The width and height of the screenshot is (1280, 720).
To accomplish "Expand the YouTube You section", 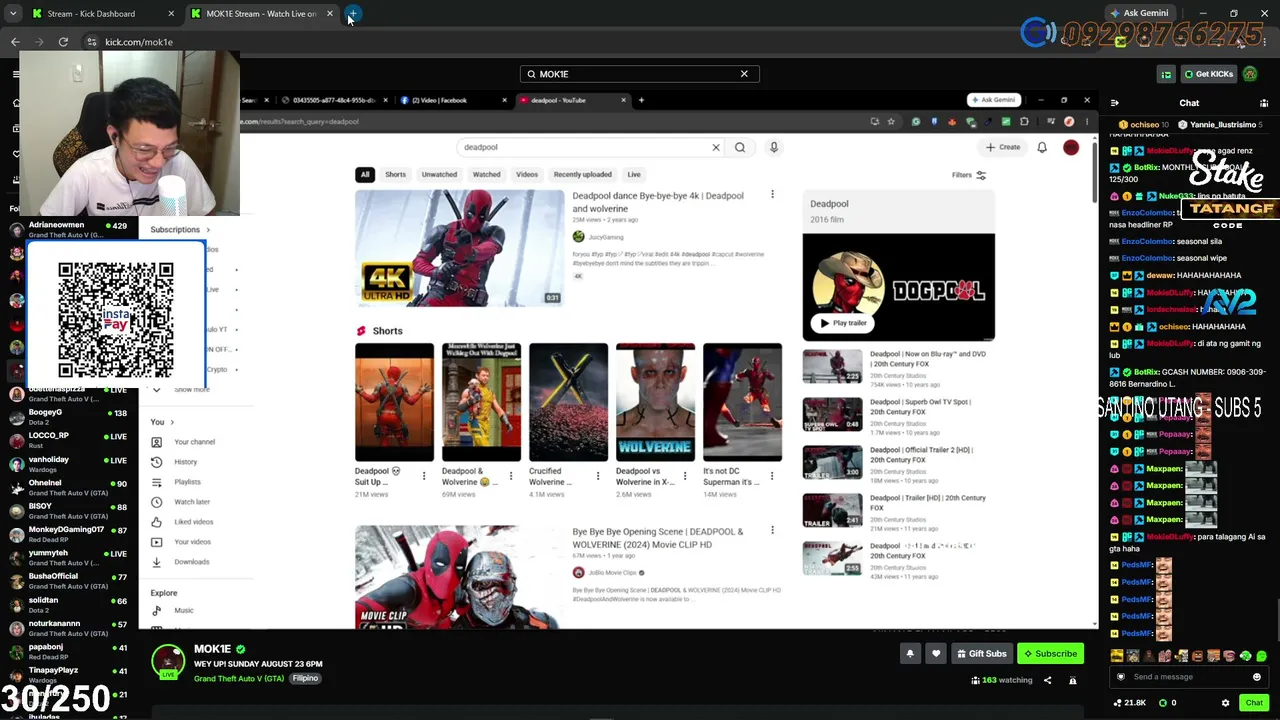I will click(x=162, y=422).
